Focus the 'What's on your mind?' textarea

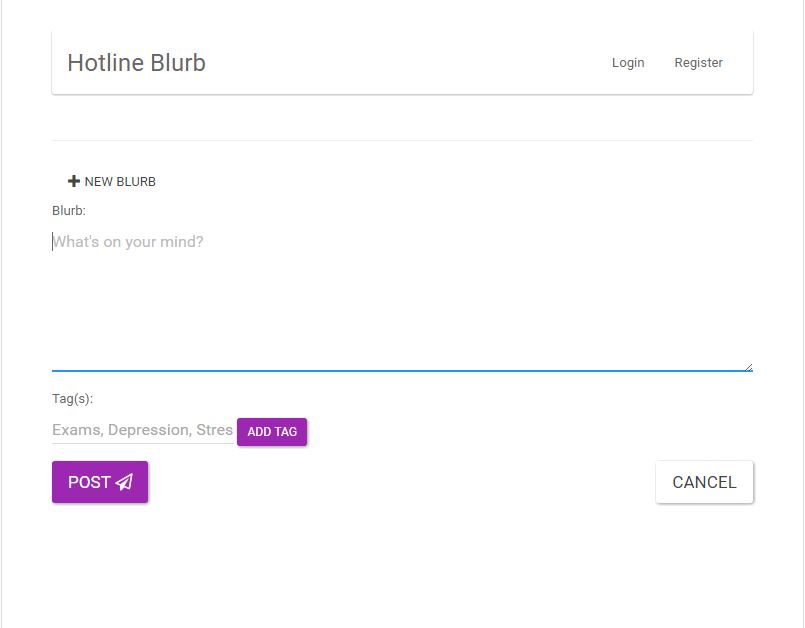tap(402, 299)
